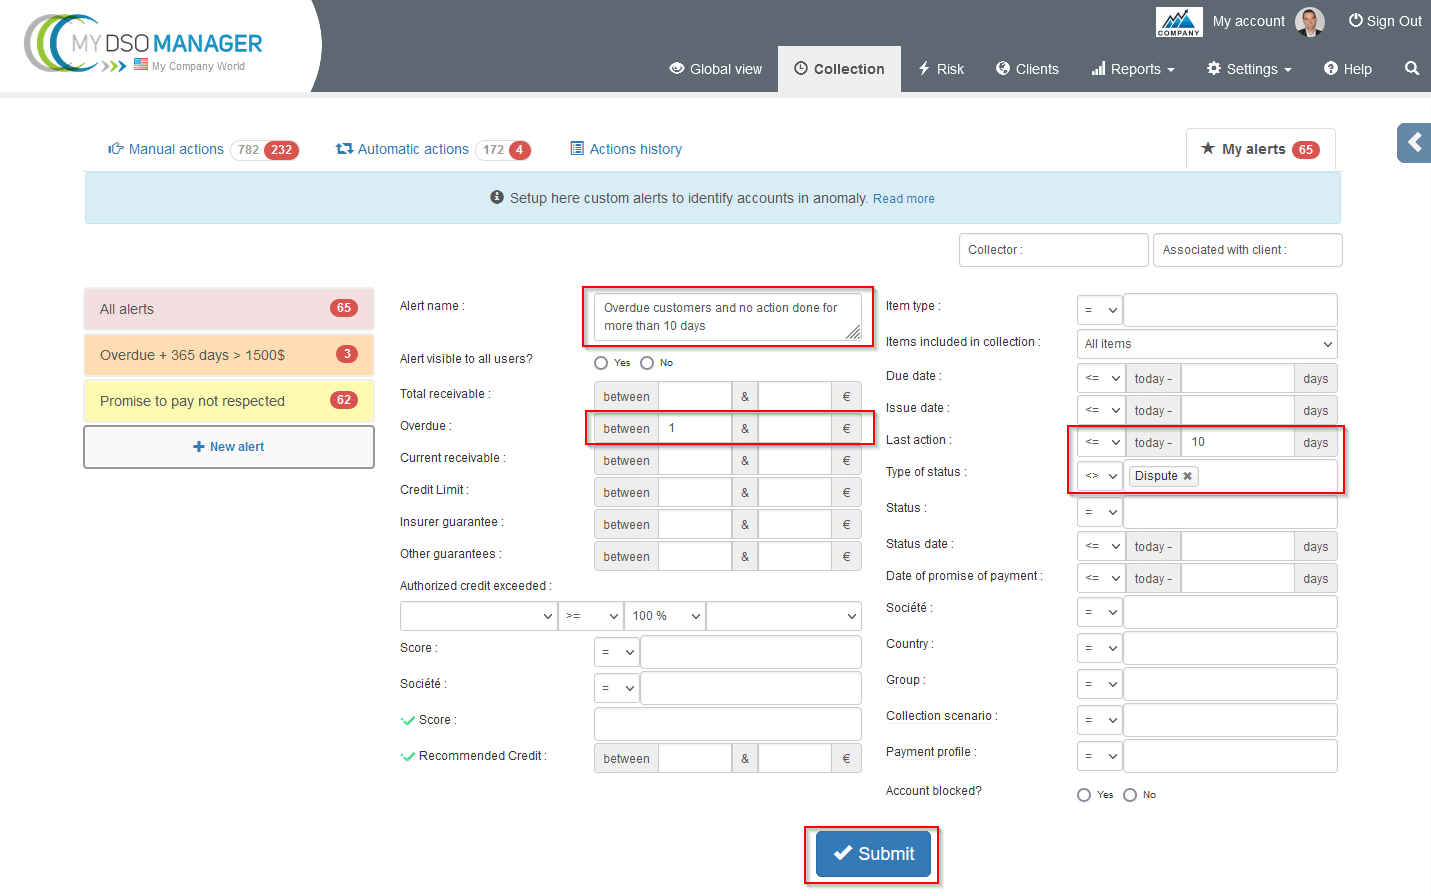1431x896 pixels.
Task: Open the Last action operator dropdown
Action: [1100, 442]
